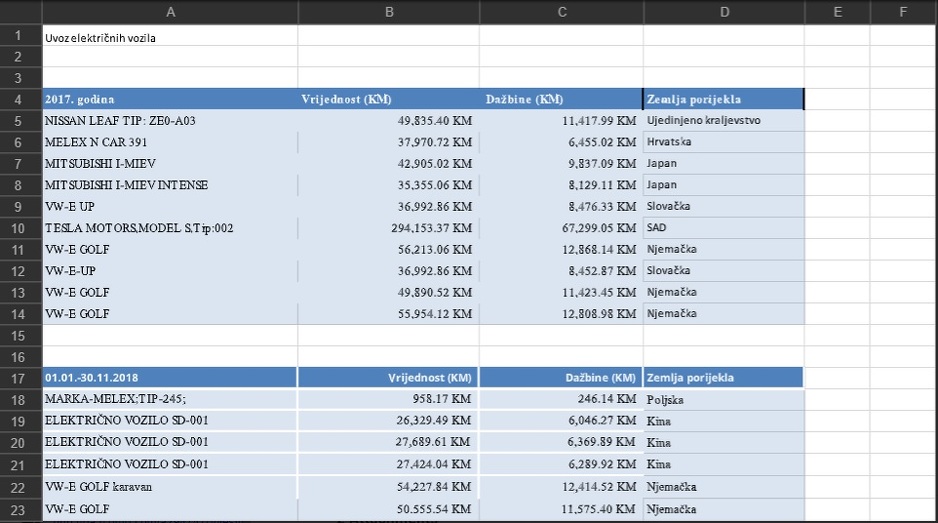This screenshot has height=523, width=938.
Task: Select column F header
Action: pos(903,12)
